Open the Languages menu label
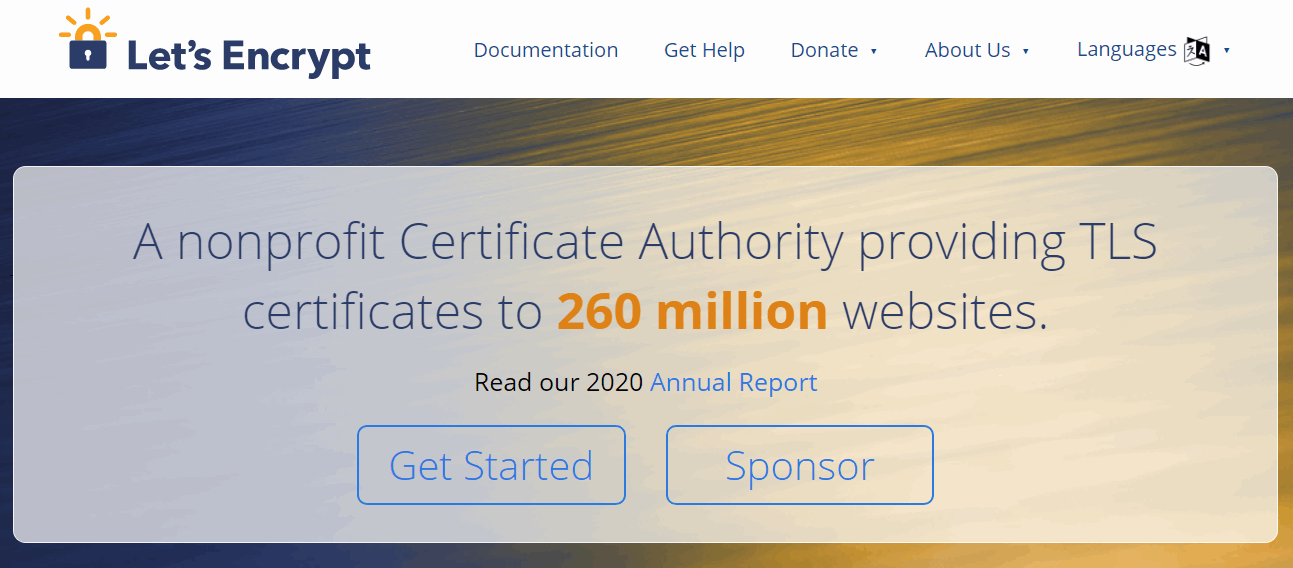The width and height of the screenshot is (1293, 568). click(1126, 49)
